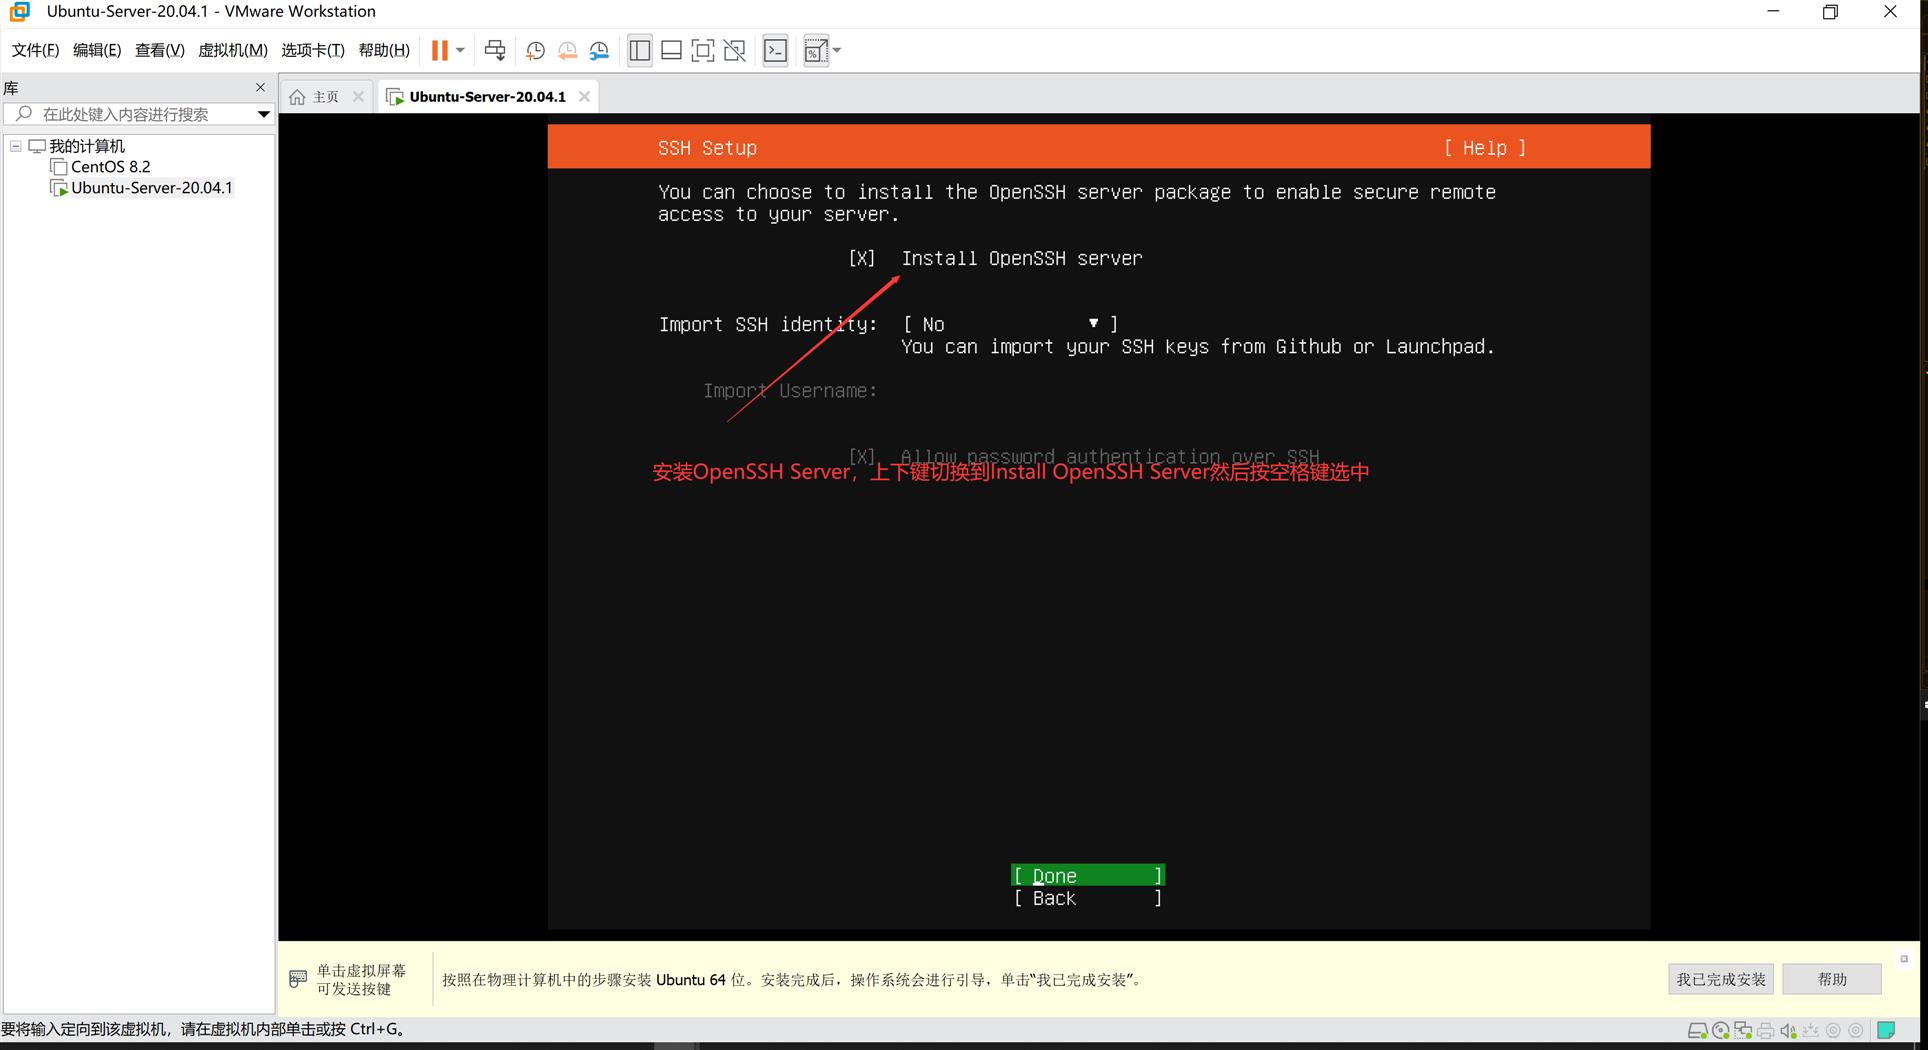Screen dimensions: 1928x1050
Task: Click the printer status icon
Action: coord(1766,1031)
